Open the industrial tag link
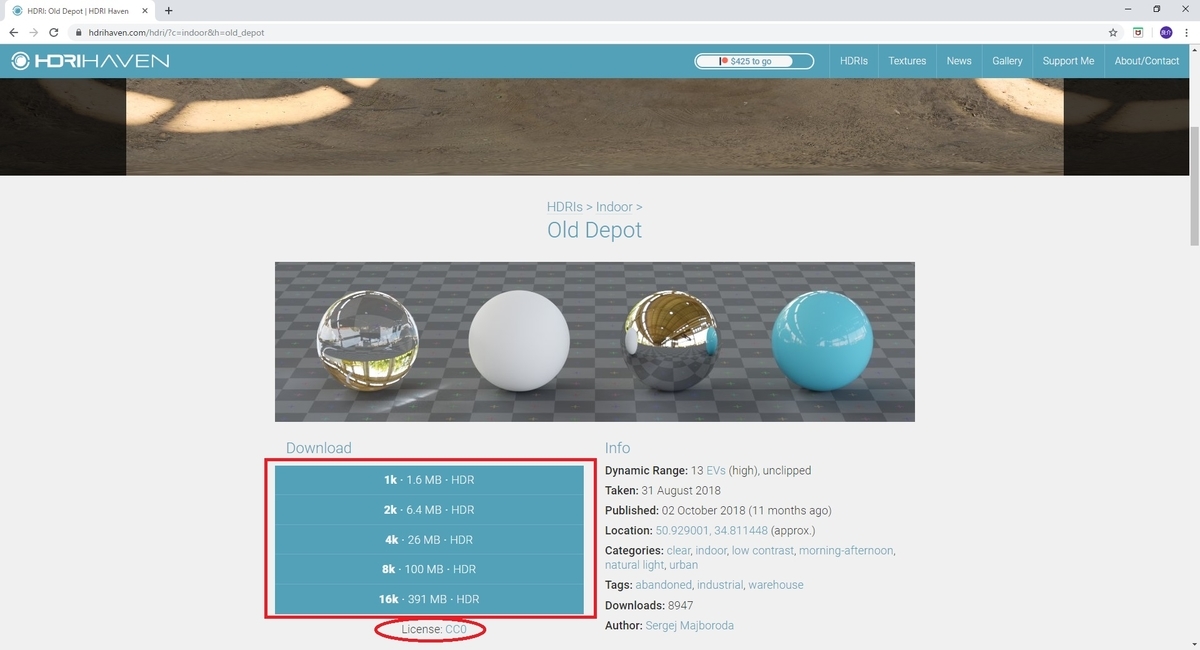The height and width of the screenshot is (650, 1200). pyautogui.click(x=720, y=585)
